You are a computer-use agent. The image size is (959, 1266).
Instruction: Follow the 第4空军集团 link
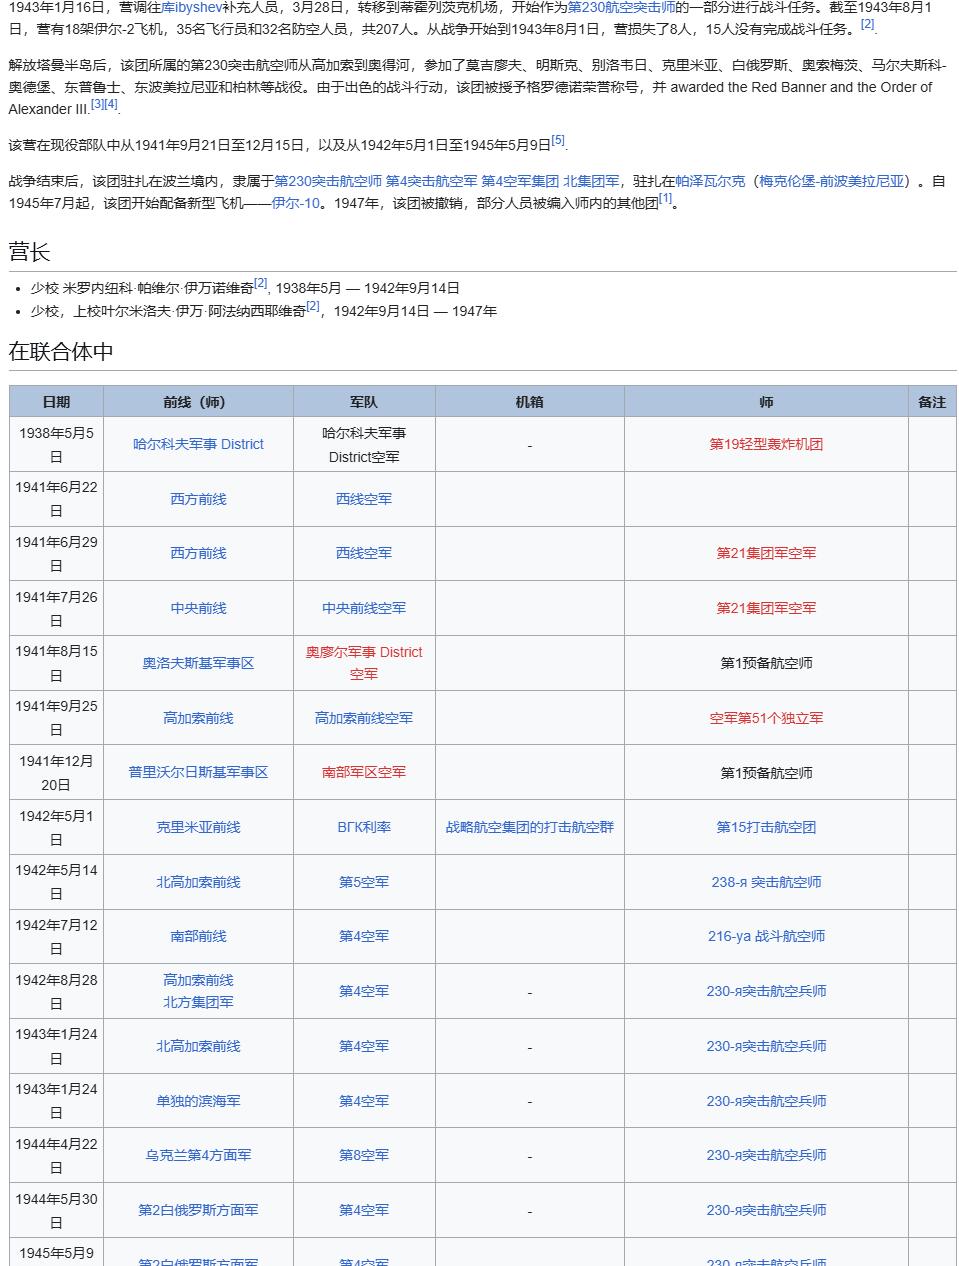point(520,181)
